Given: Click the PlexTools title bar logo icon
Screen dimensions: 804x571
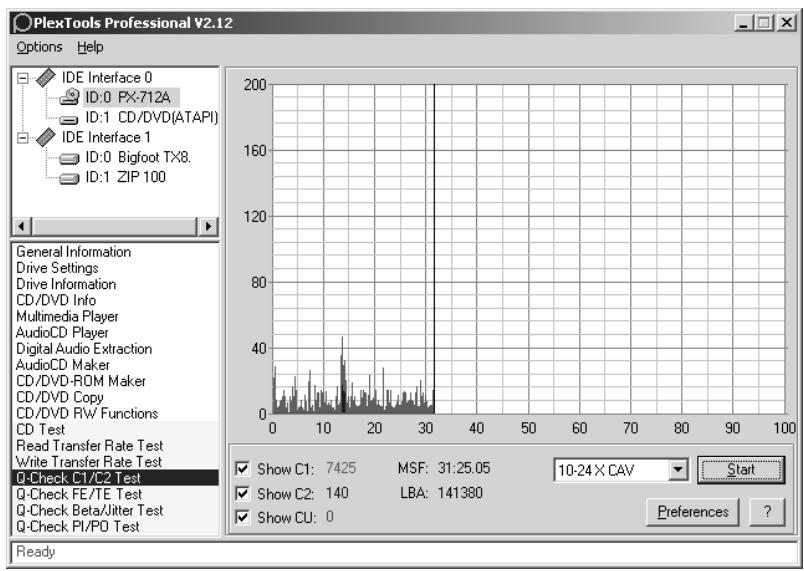Looking at the screenshot, I should (23, 23).
